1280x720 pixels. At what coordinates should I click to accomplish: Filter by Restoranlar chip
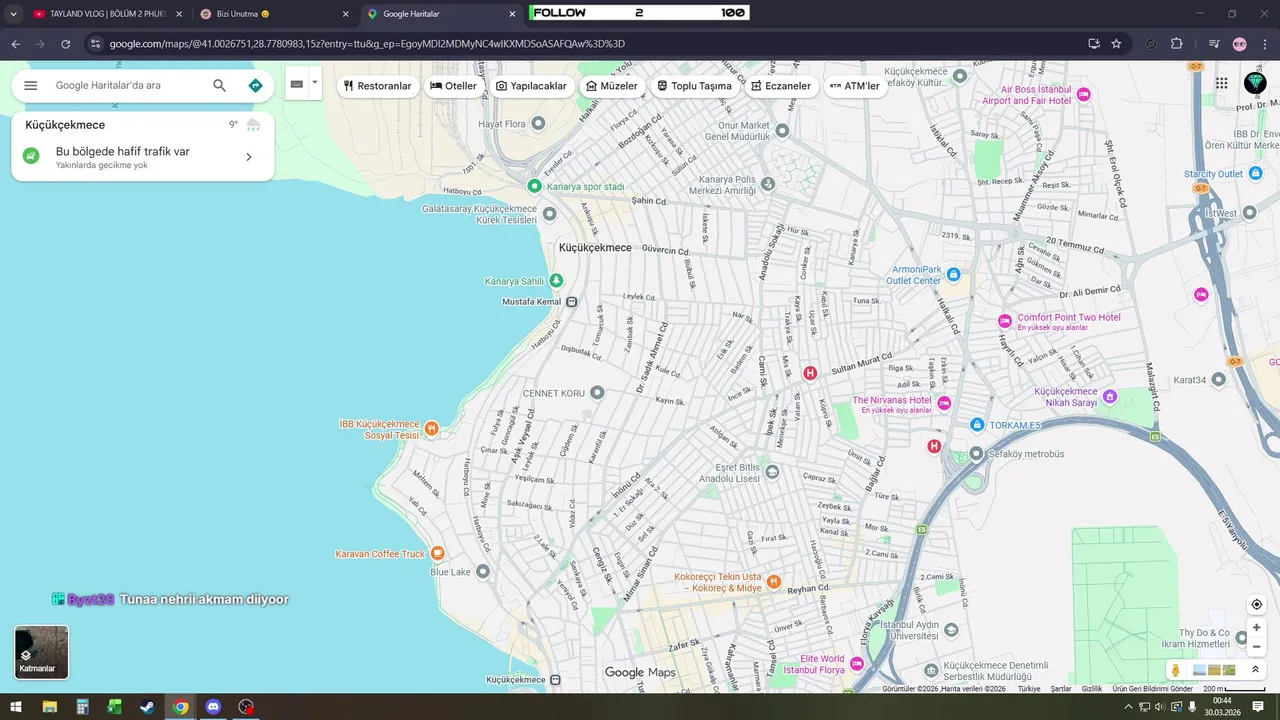point(377,86)
